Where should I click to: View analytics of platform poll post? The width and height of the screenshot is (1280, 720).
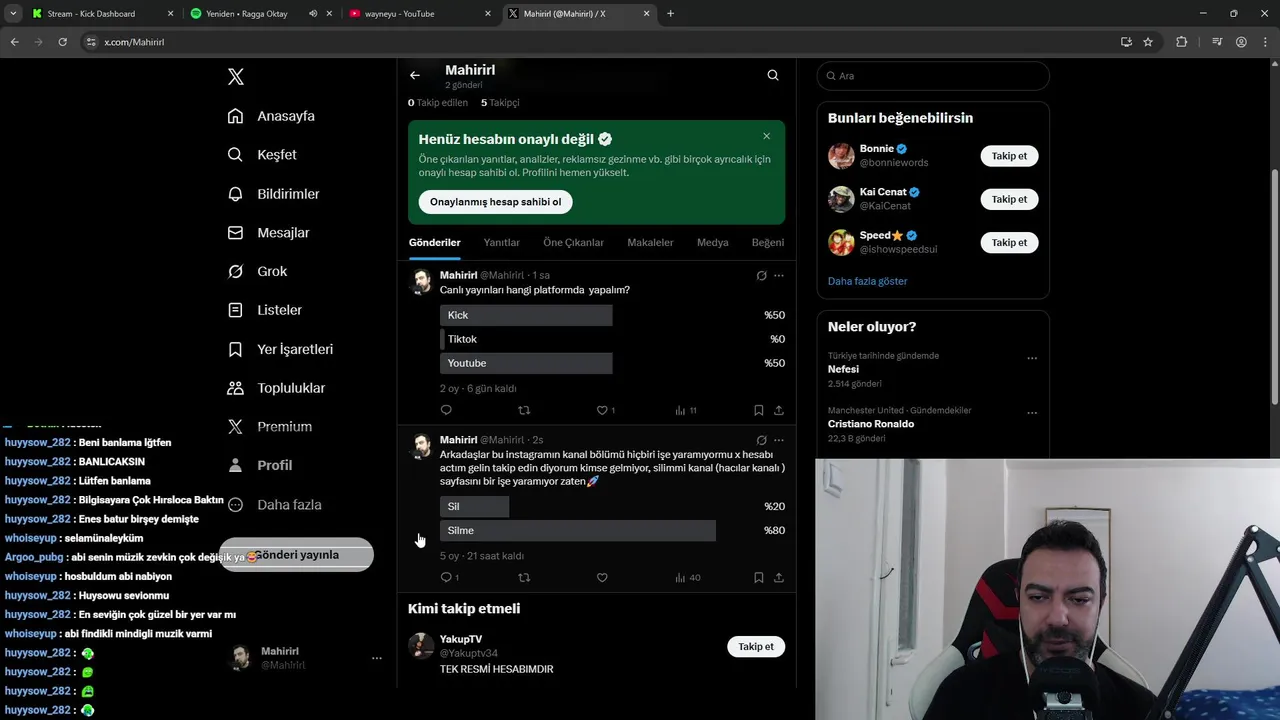(x=686, y=410)
